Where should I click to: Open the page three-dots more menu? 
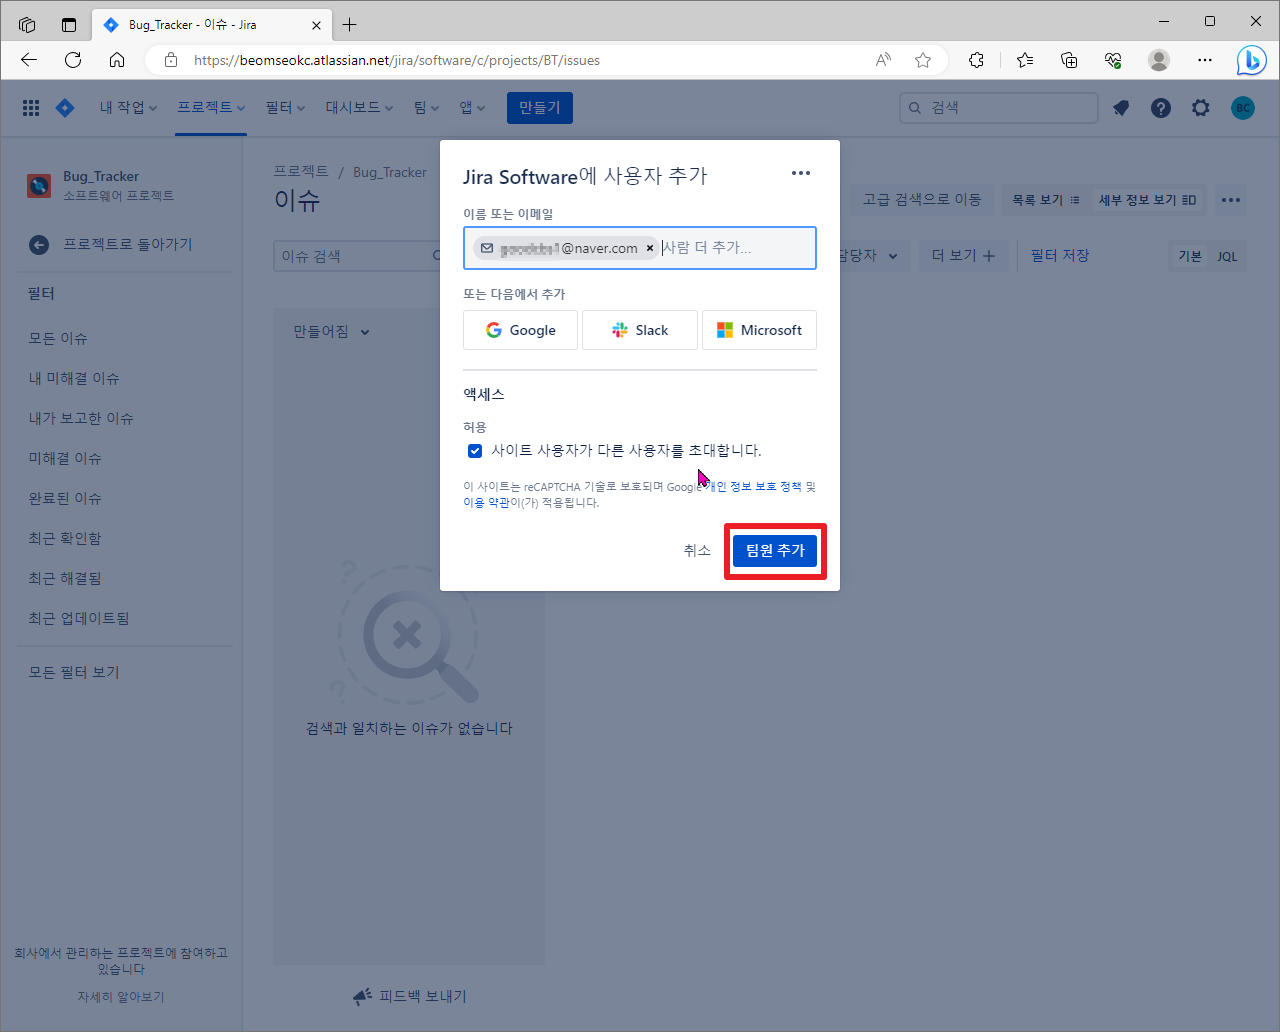coord(1231,200)
